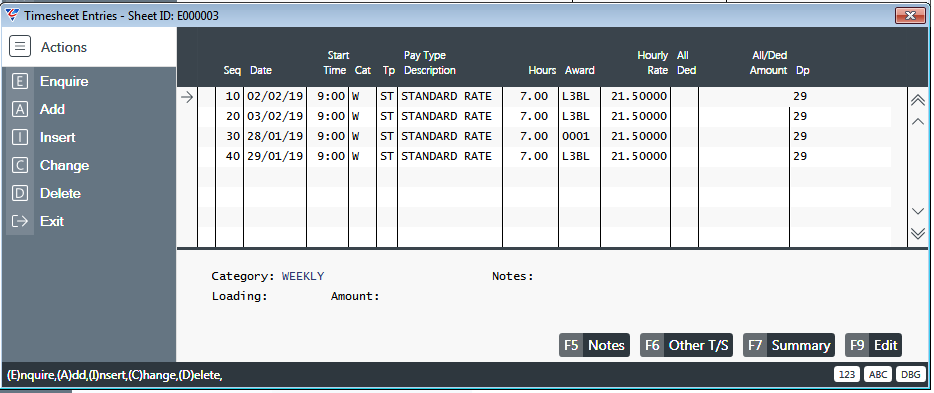This screenshot has height=393, width=934.
Task: Open the Actions hamburger menu icon
Action: [20, 46]
